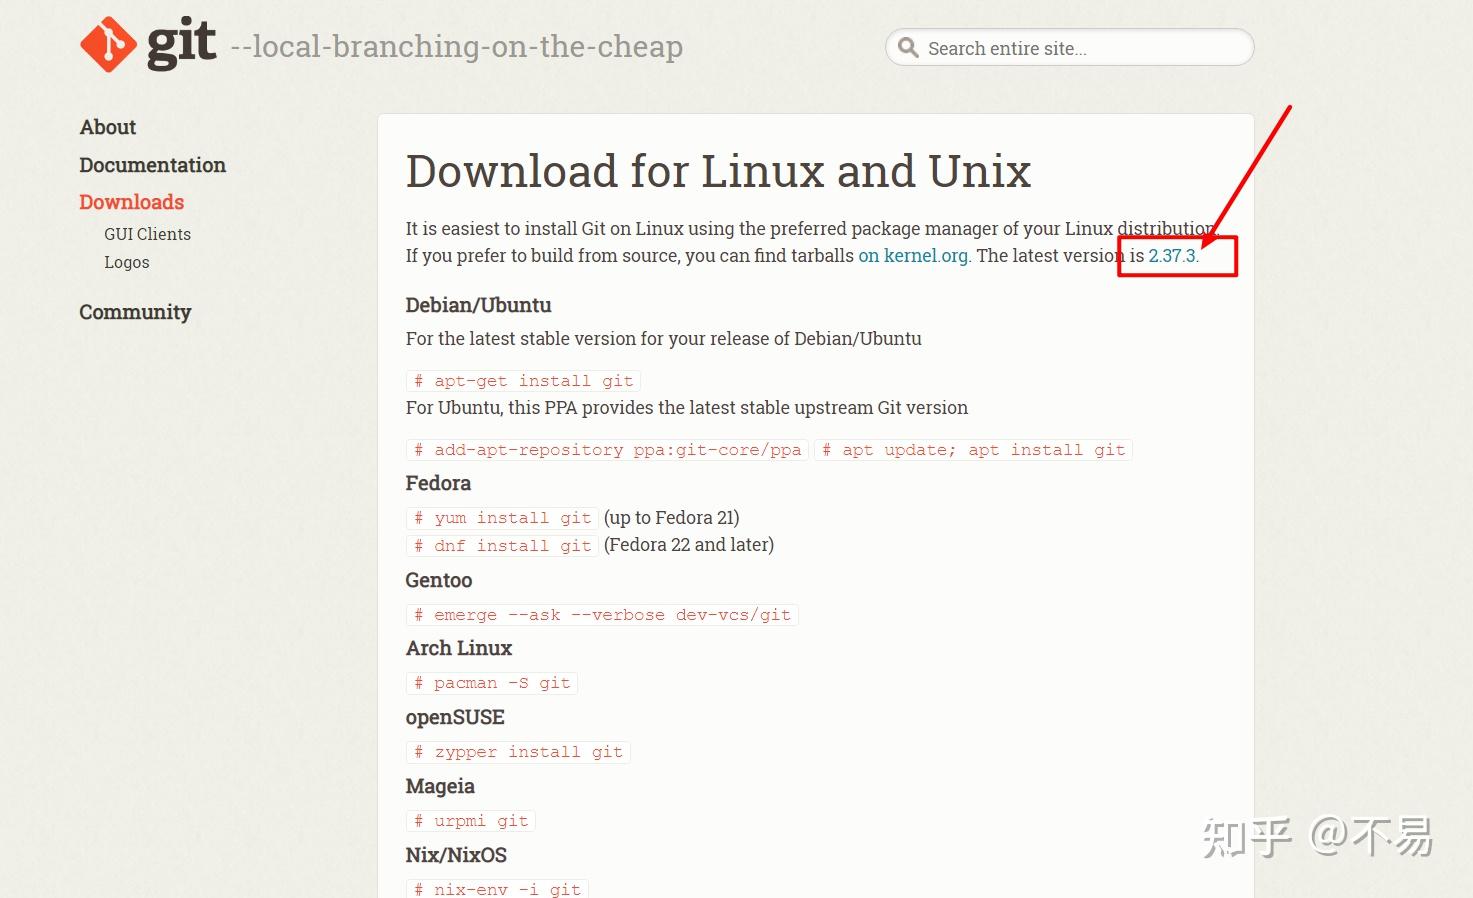Image resolution: width=1473 pixels, height=898 pixels.
Task: Go to the Downloads section
Action: coord(132,202)
